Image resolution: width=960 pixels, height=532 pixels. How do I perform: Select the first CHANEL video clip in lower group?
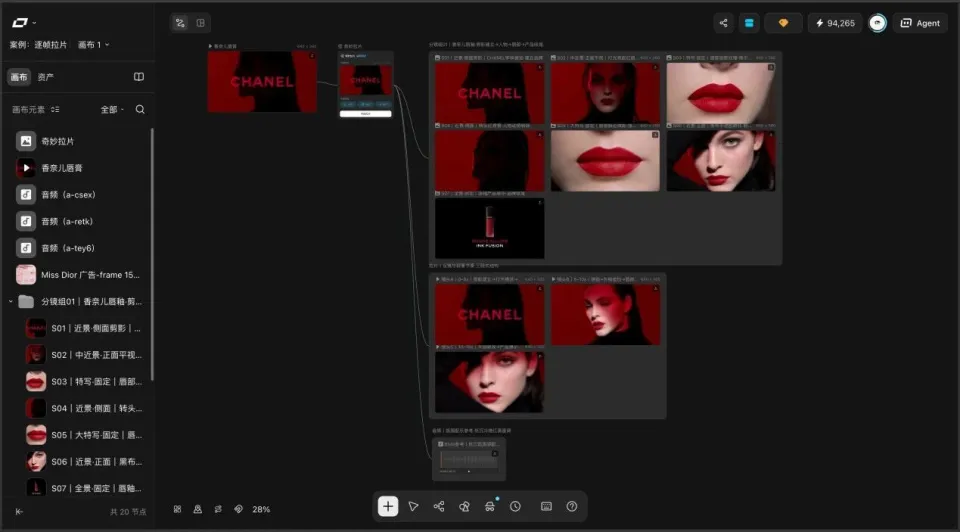click(x=490, y=314)
